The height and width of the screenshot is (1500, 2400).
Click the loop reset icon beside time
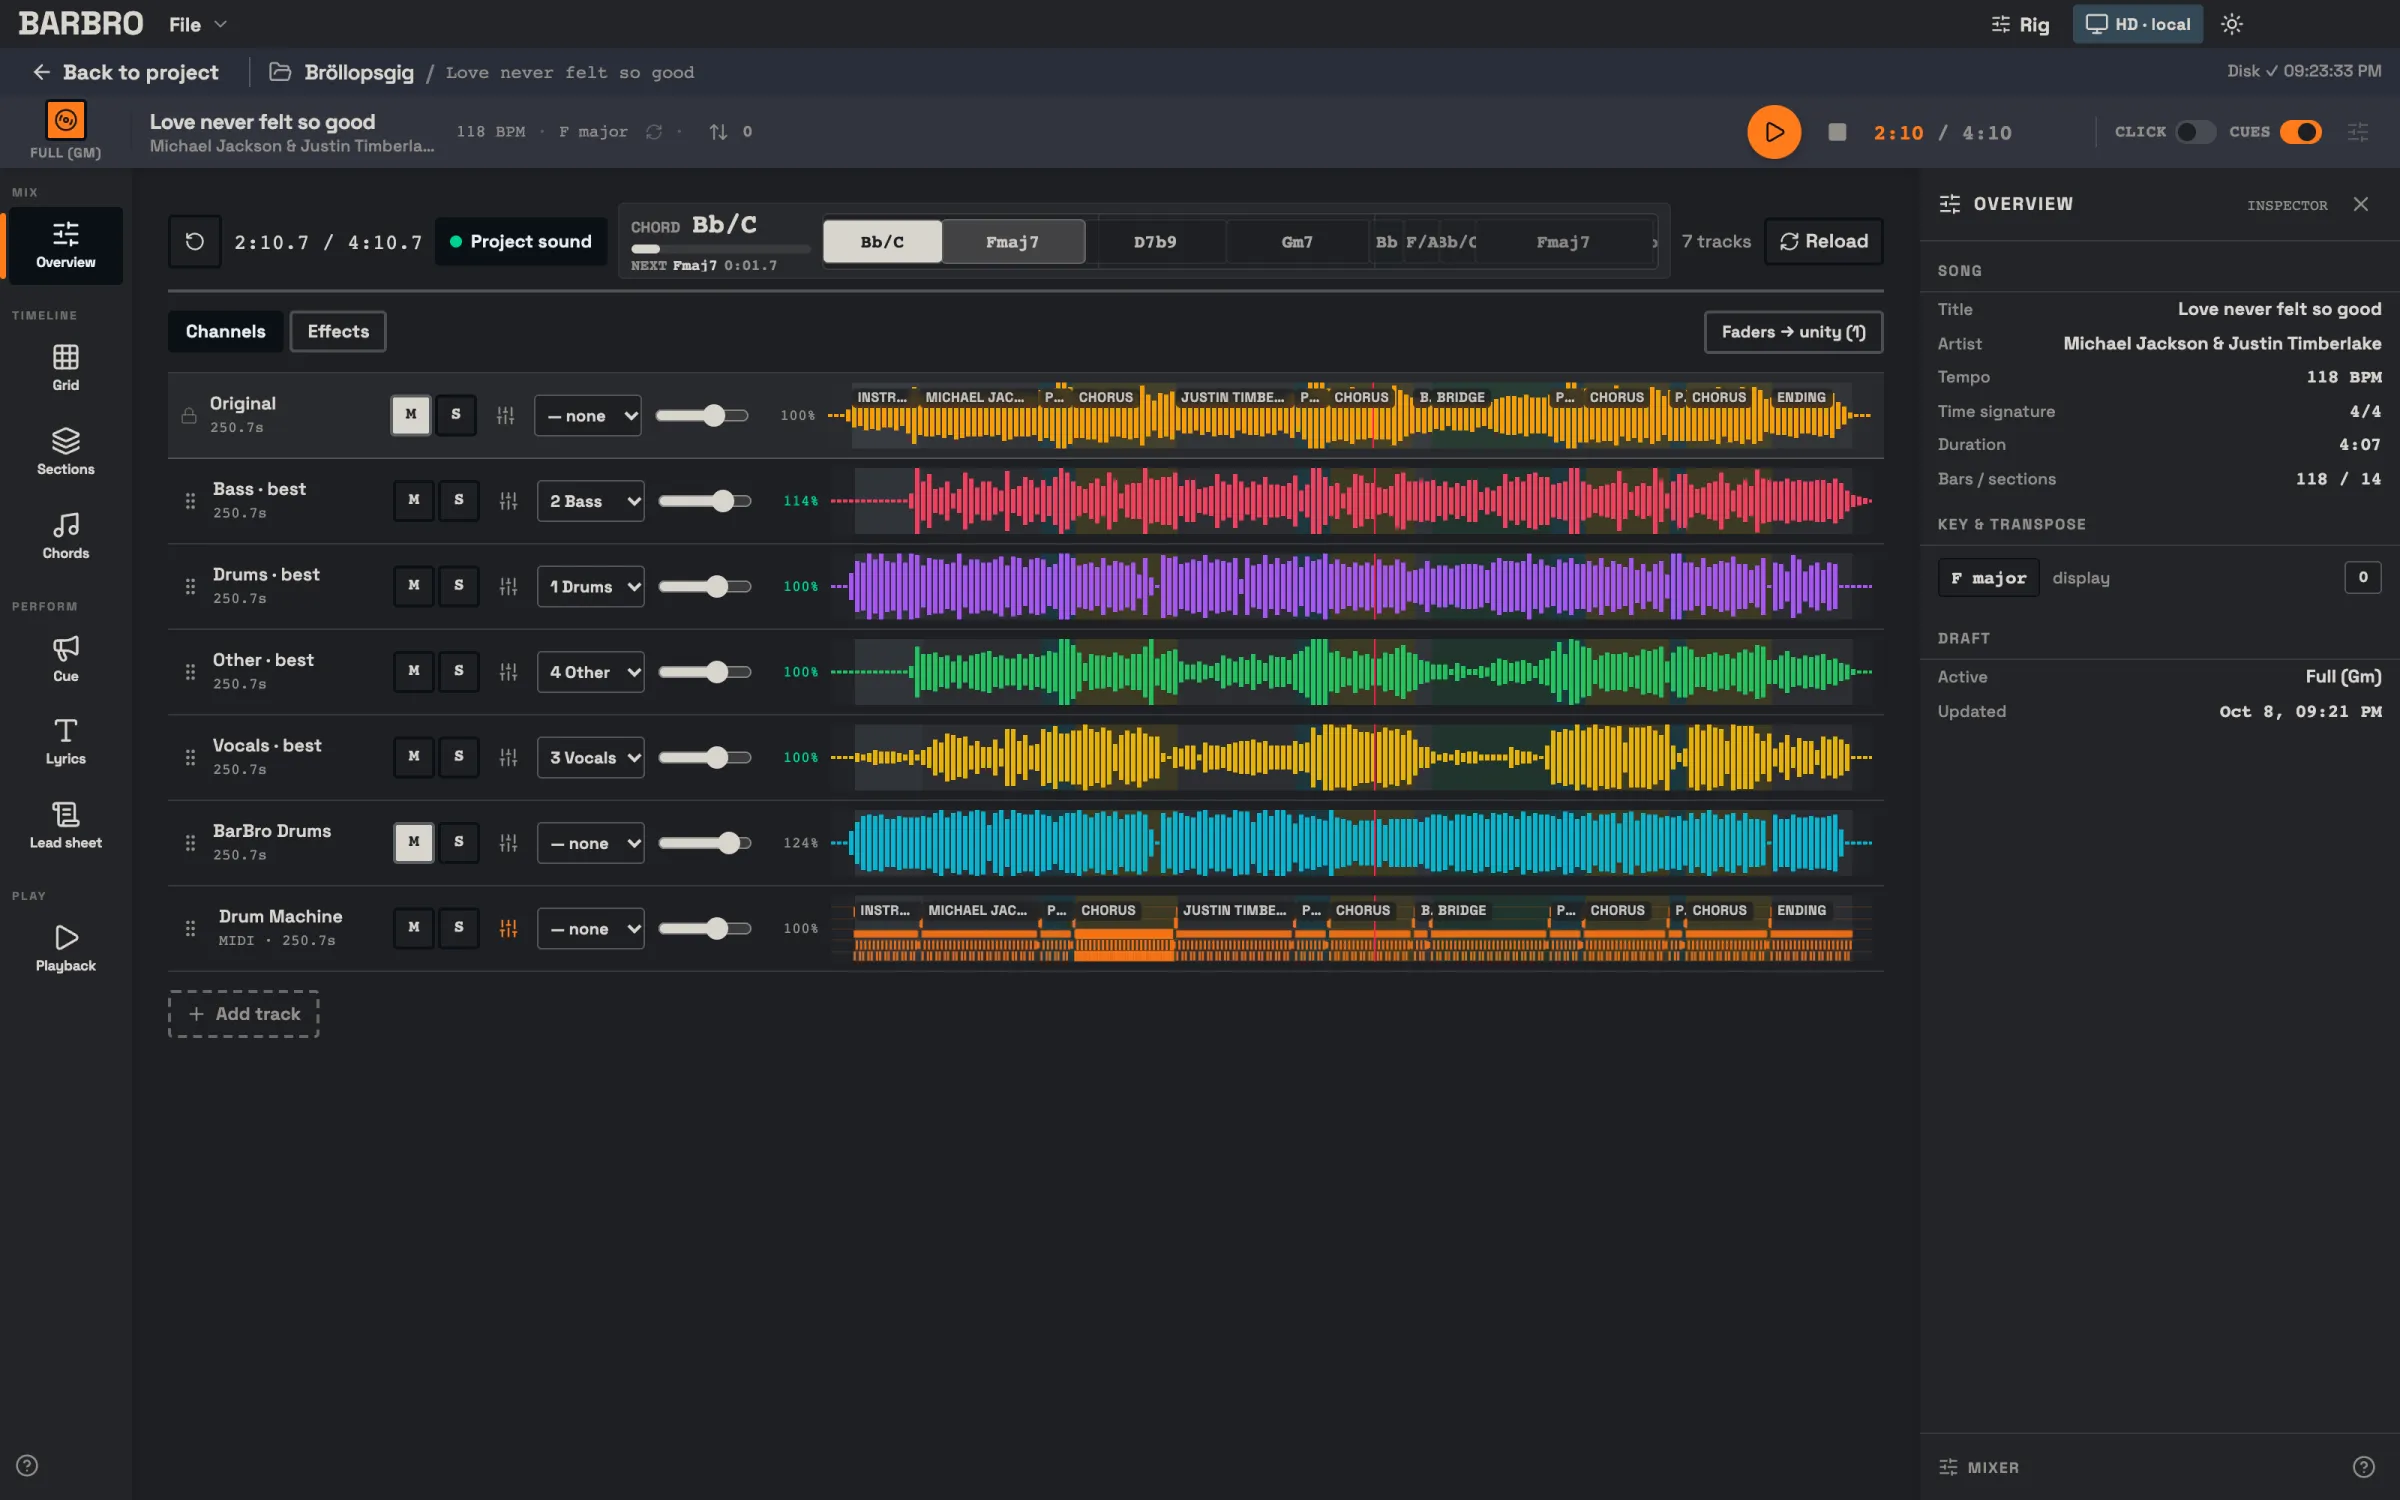click(x=194, y=242)
